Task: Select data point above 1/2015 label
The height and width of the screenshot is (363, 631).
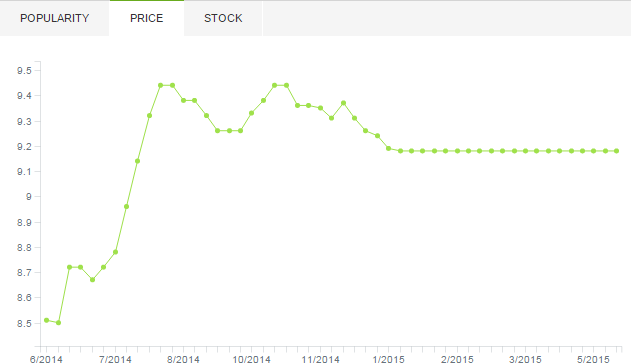Action: pyautogui.click(x=389, y=148)
